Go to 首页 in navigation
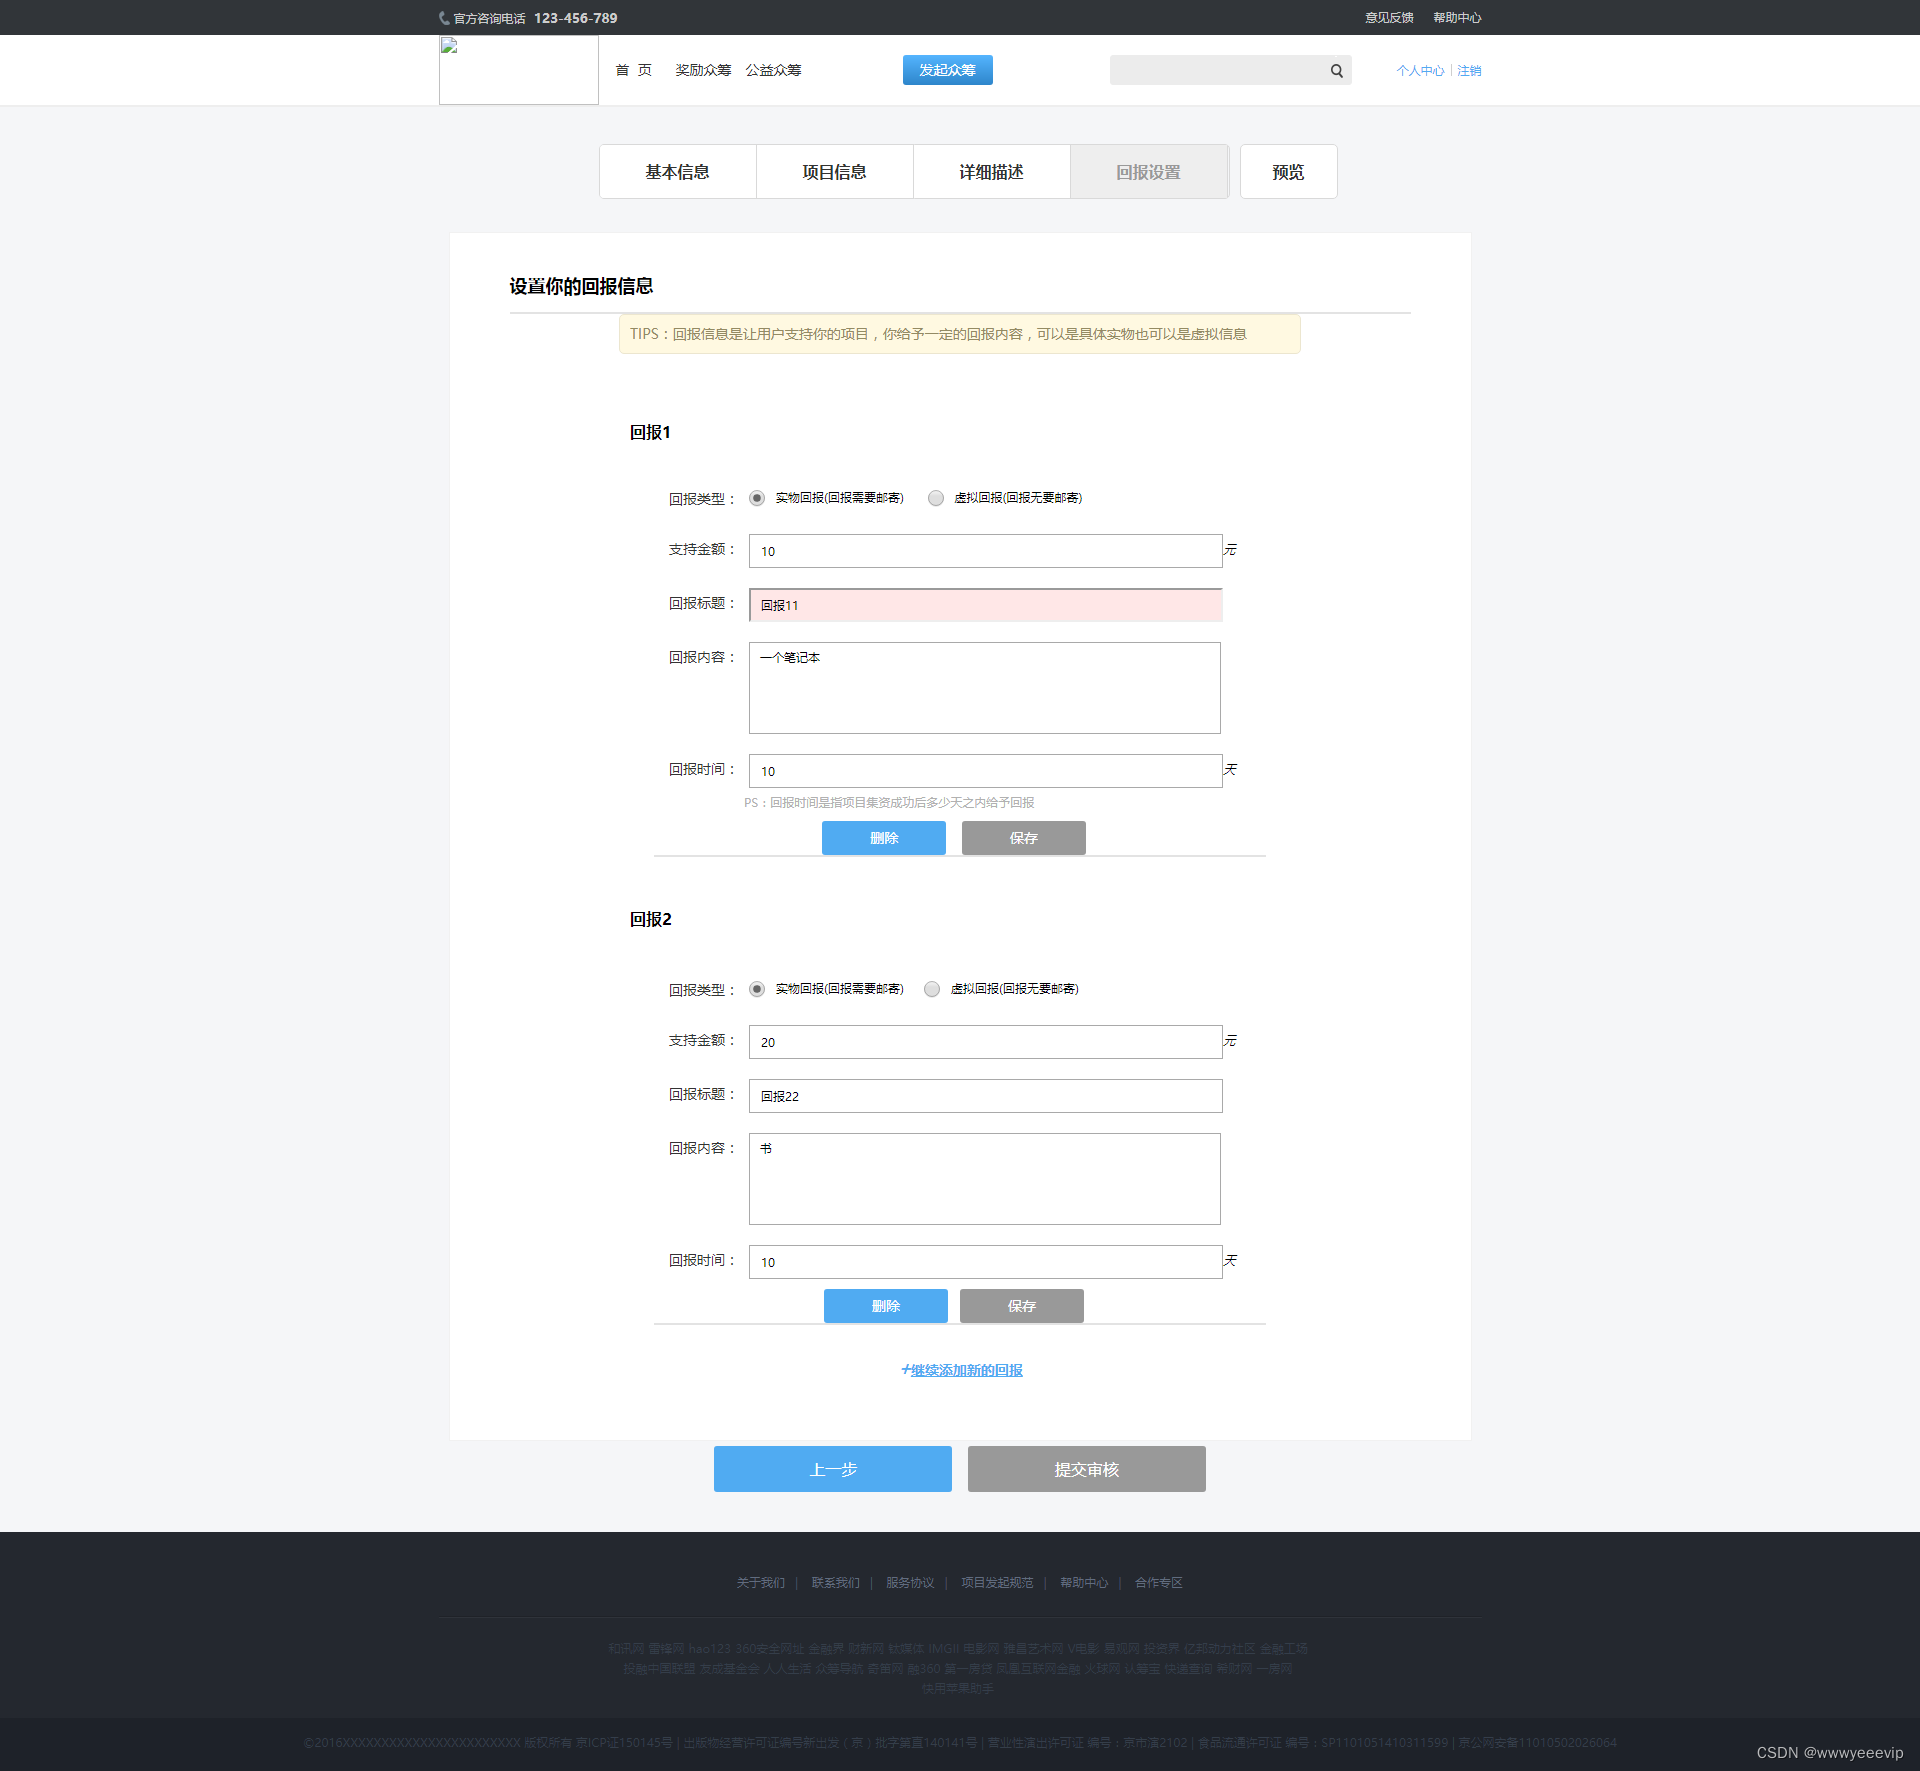This screenshot has height=1771, width=1920. click(634, 70)
